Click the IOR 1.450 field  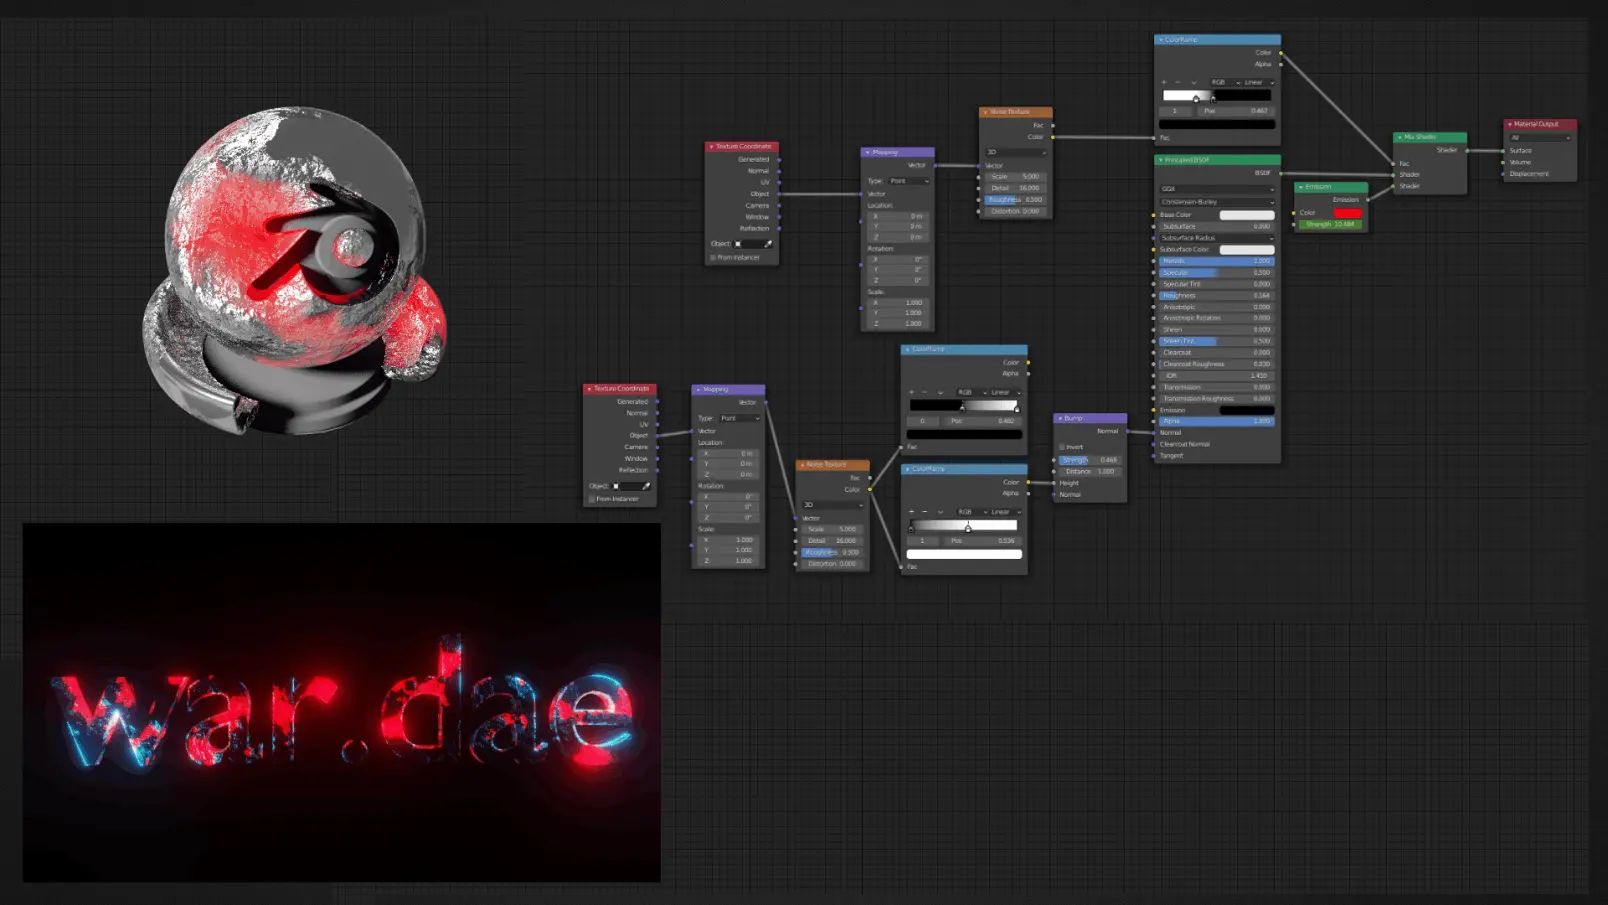(x=1217, y=376)
